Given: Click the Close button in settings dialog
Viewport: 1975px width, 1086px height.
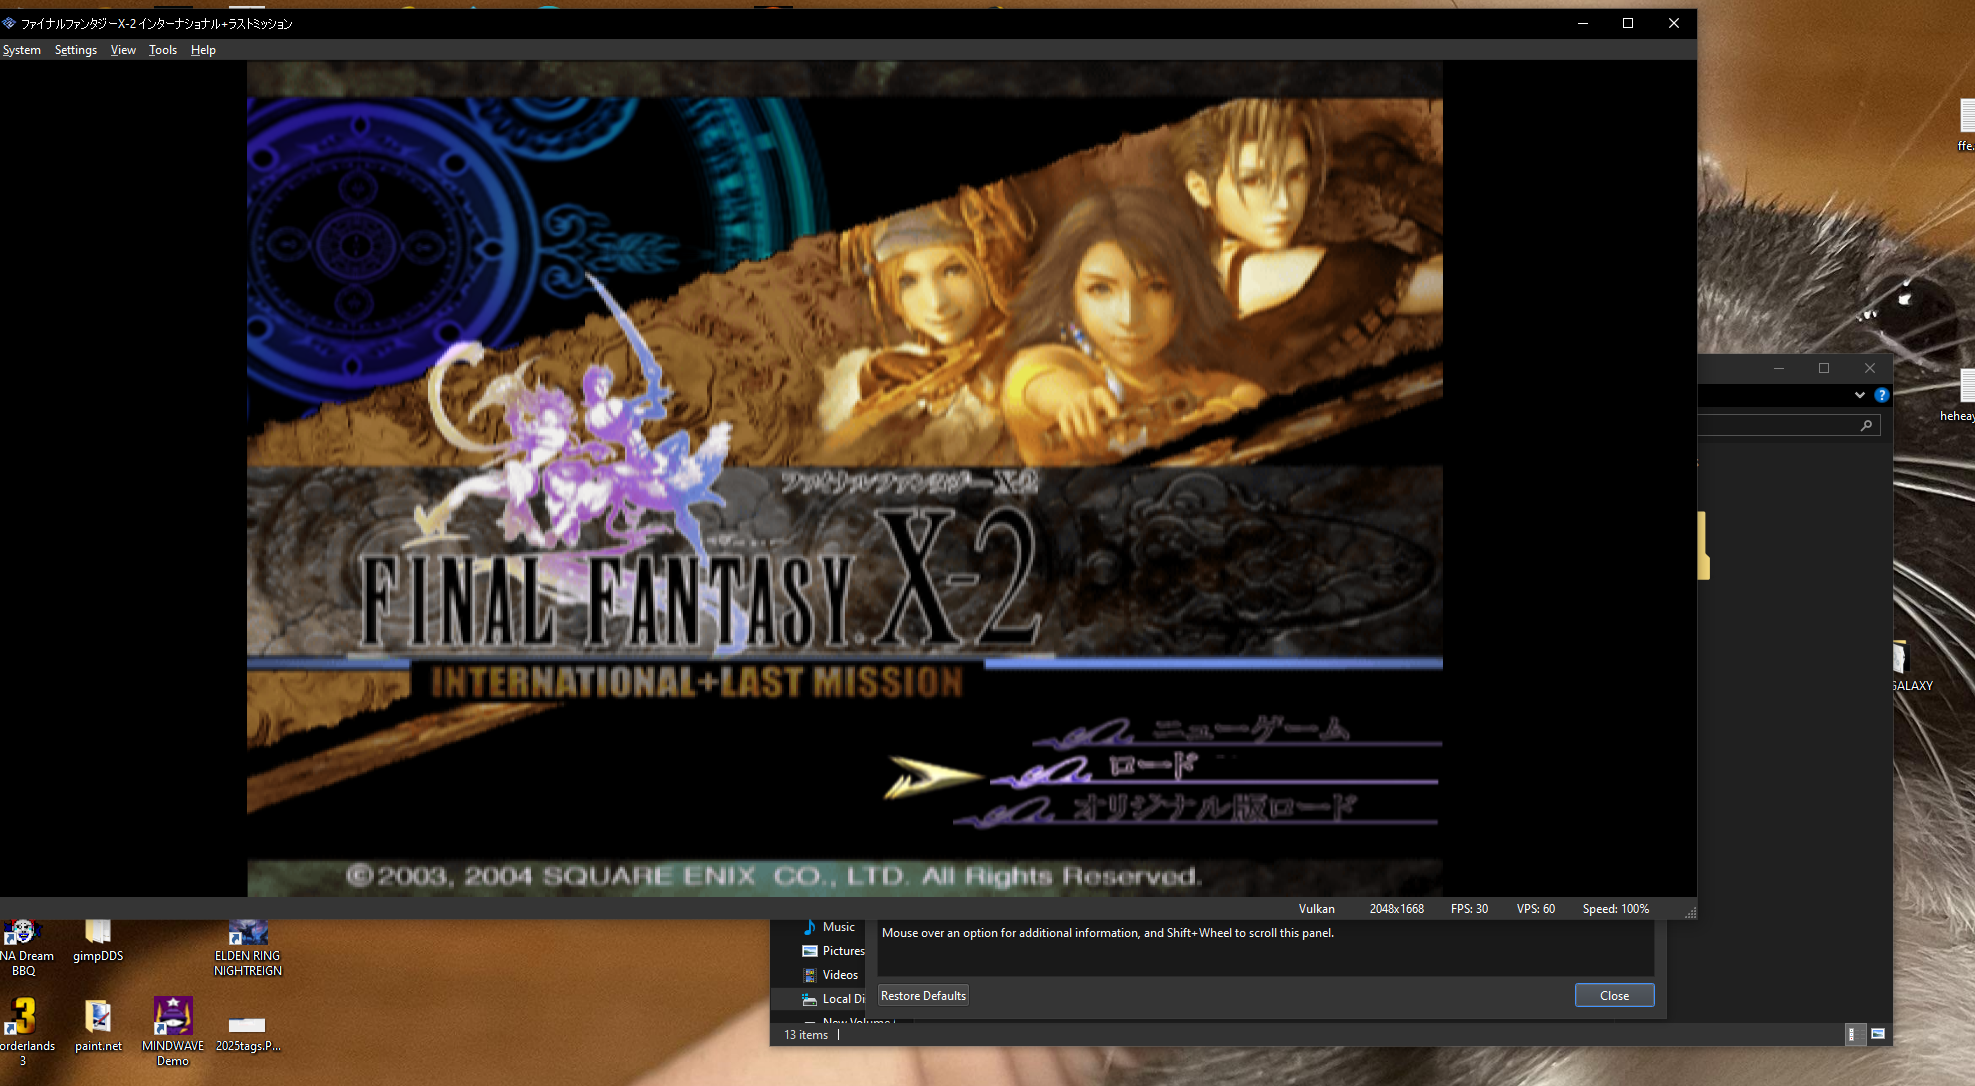Looking at the screenshot, I should click(x=1614, y=996).
